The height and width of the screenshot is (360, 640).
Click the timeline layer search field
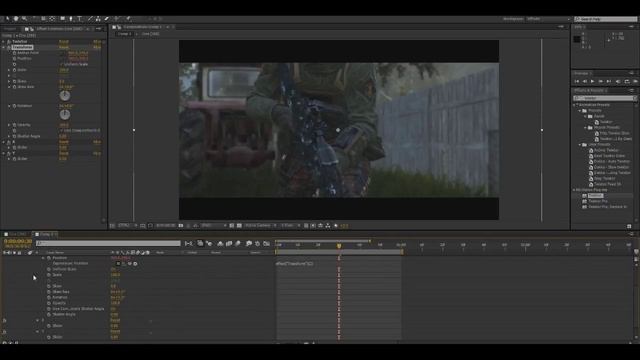coord(108,243)
